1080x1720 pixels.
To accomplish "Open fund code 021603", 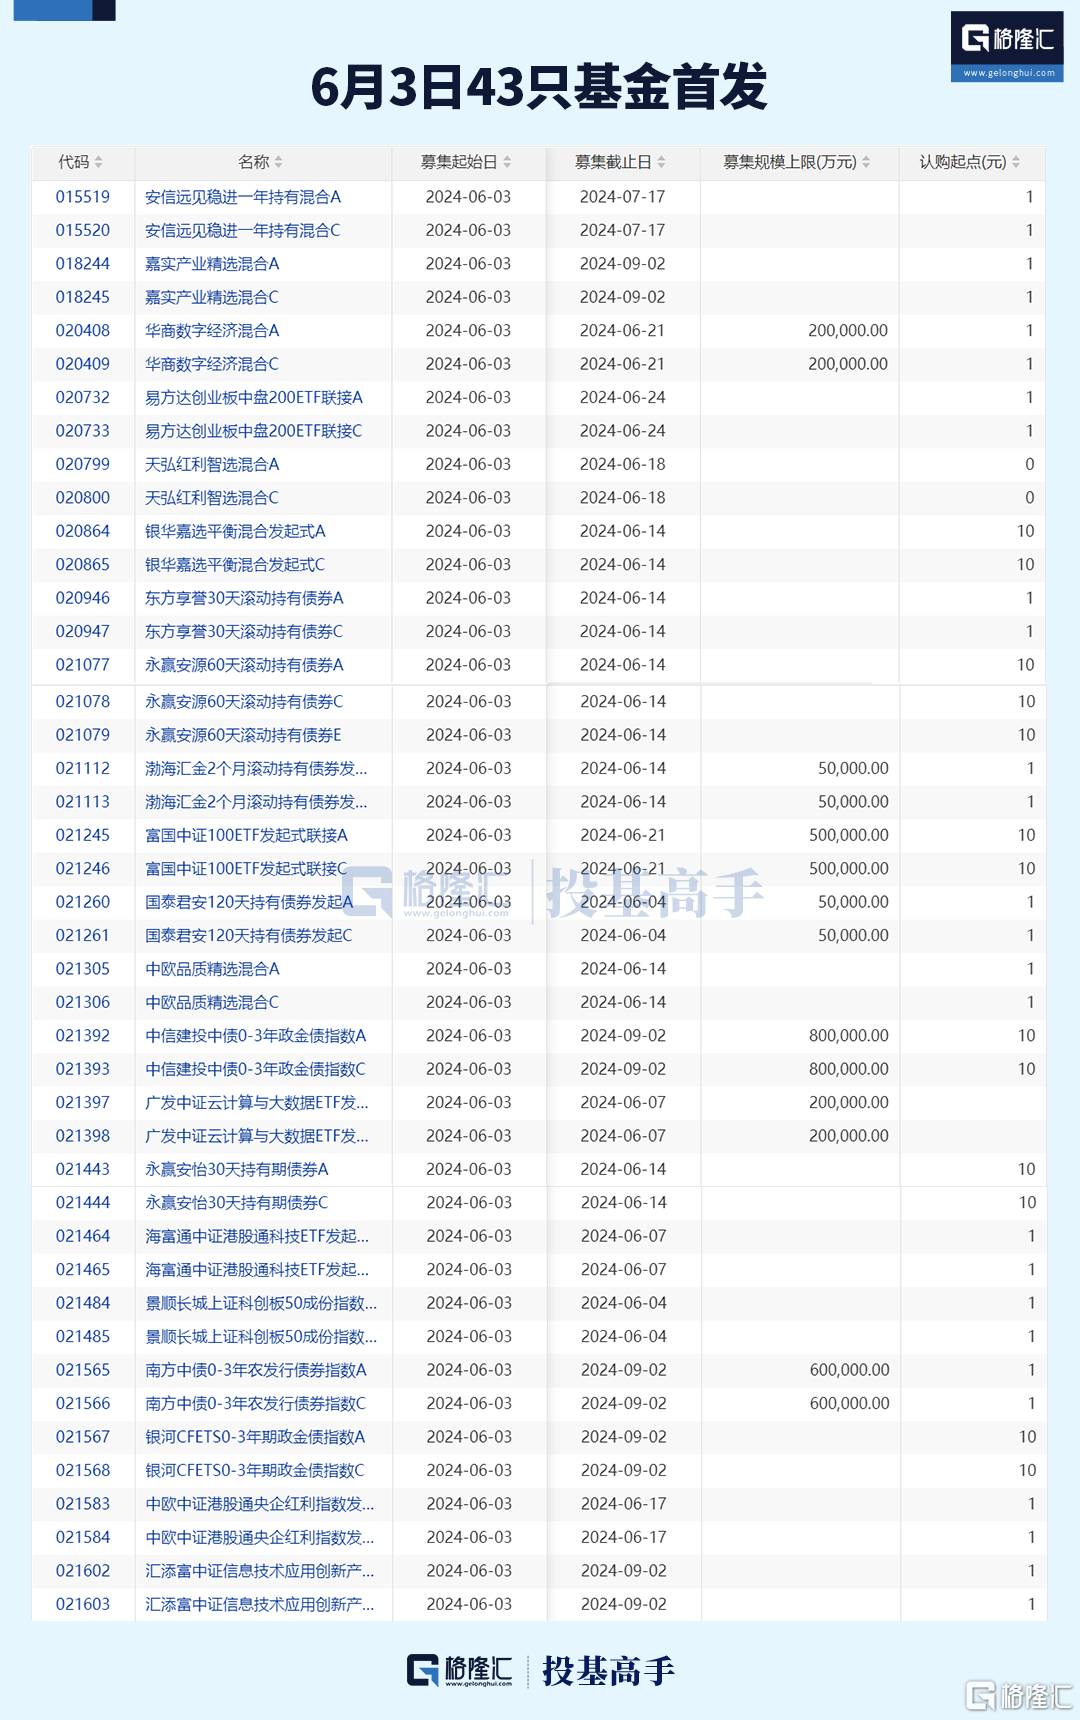I will coord(83,1605).
